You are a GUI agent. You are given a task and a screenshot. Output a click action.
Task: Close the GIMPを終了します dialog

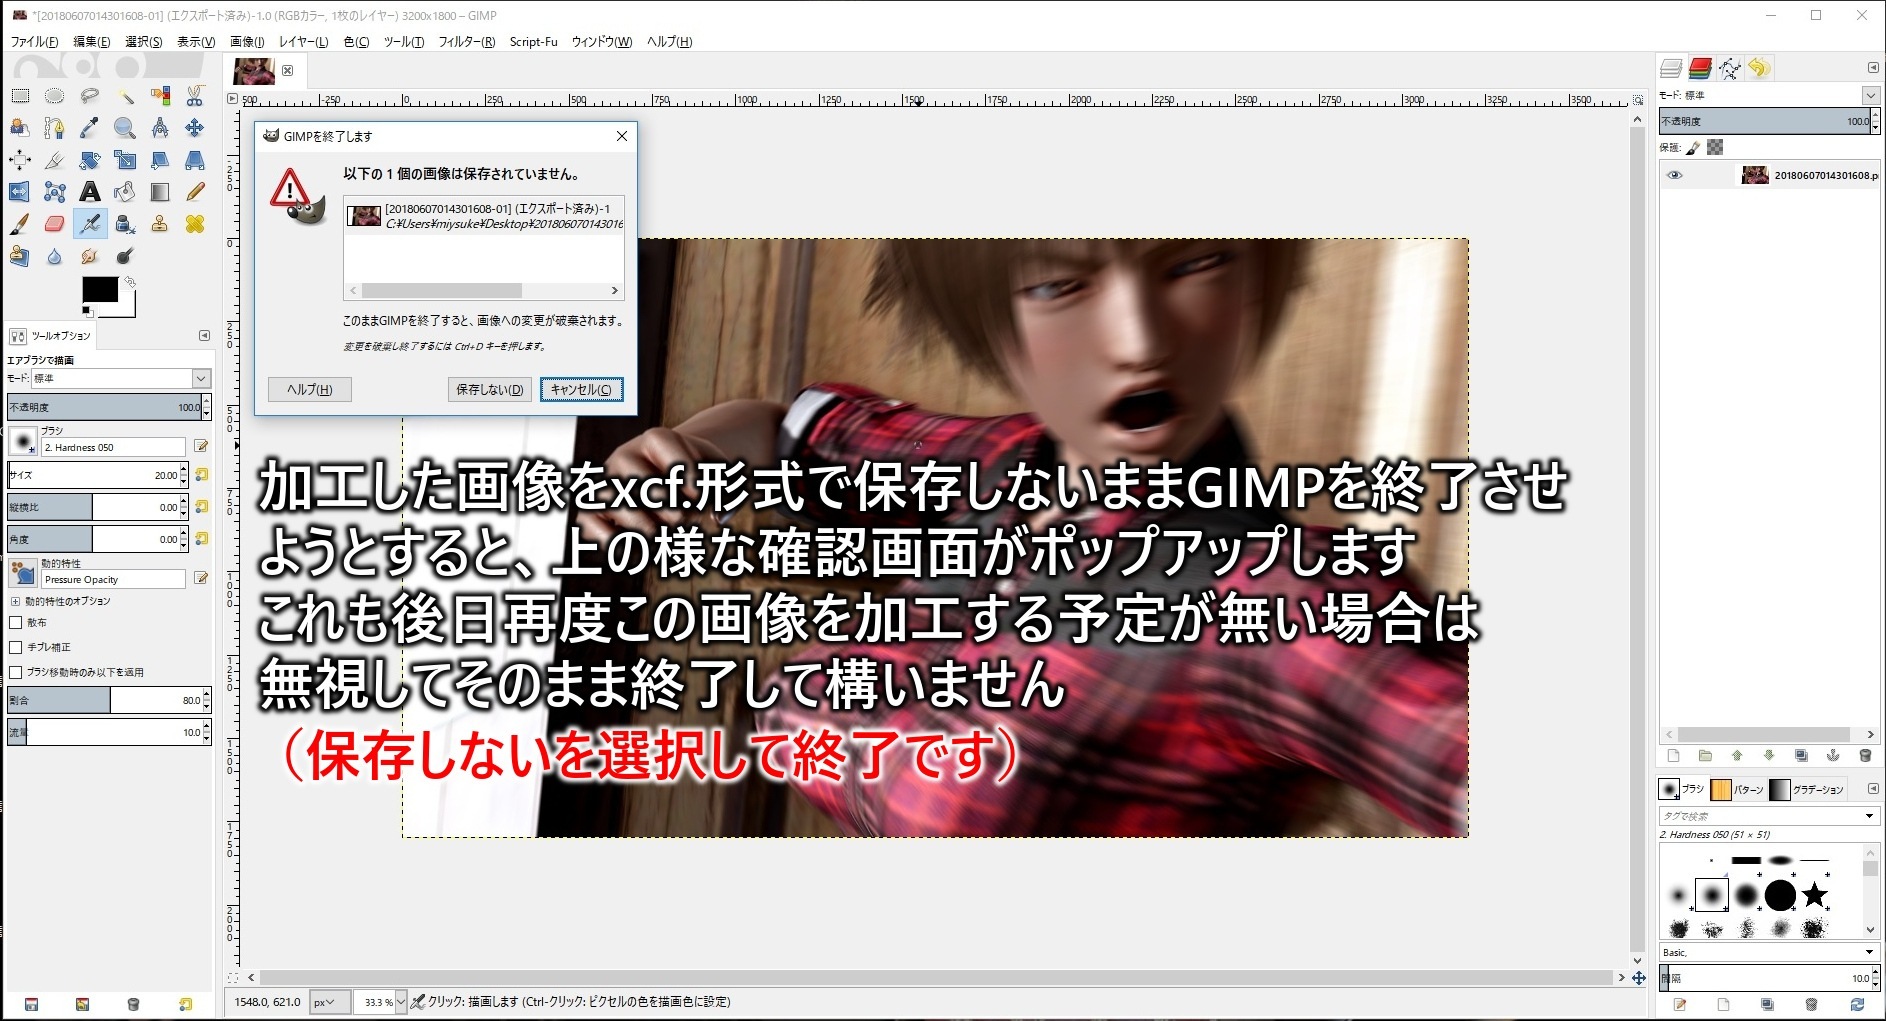[x=622, y=136]
